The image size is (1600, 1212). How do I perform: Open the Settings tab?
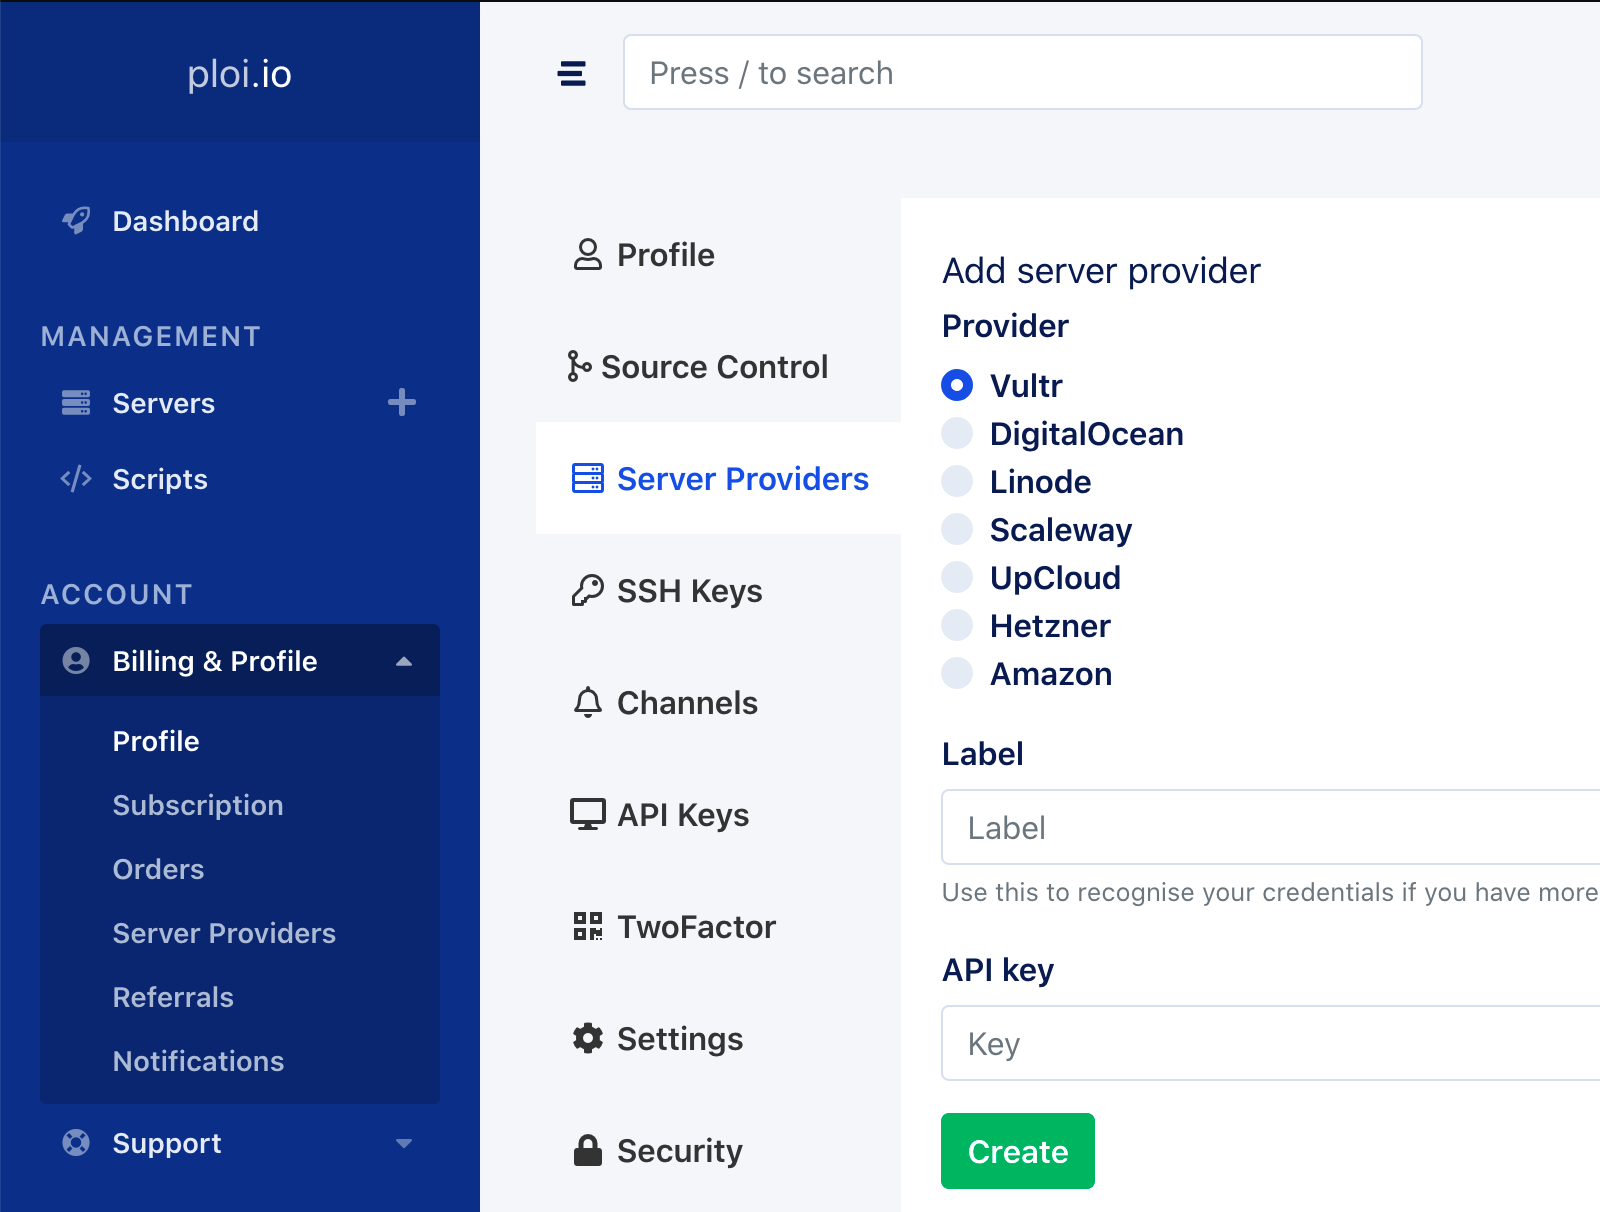click(718, 1039)
